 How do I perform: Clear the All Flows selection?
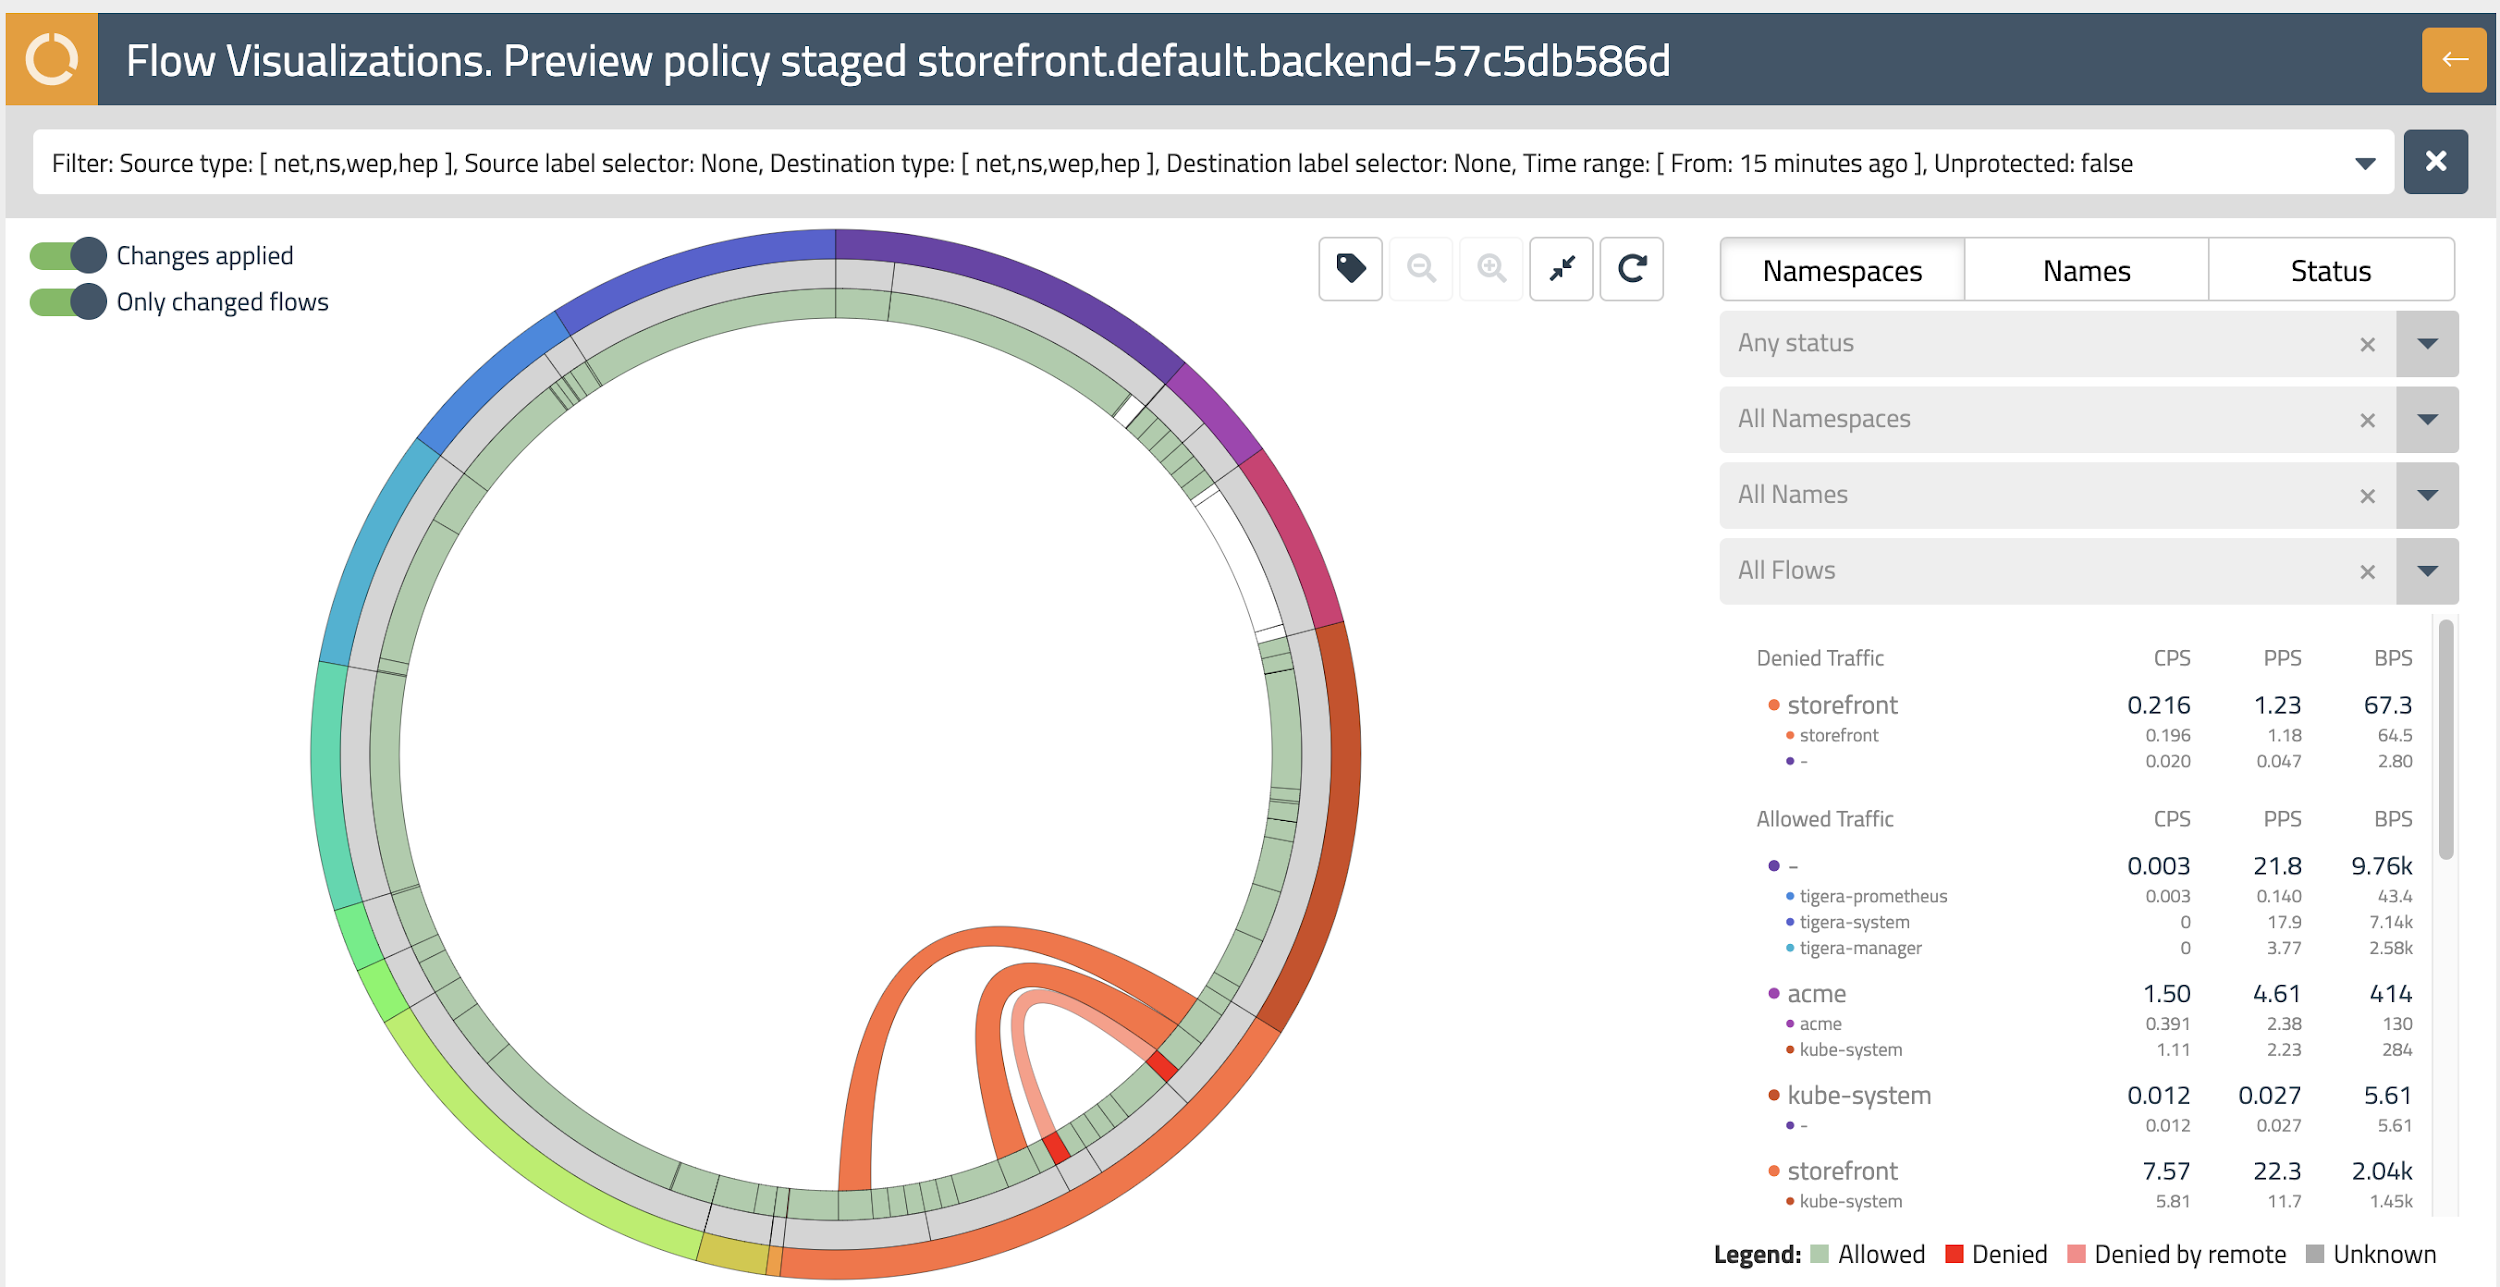click(2367, 572)
